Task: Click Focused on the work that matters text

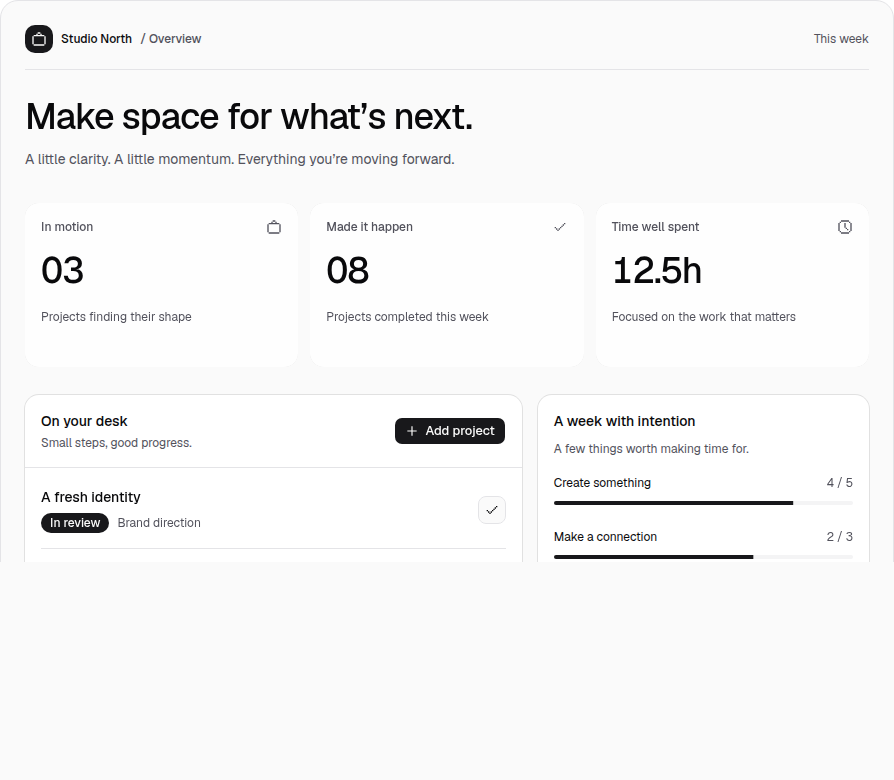Action: point(704,317)
